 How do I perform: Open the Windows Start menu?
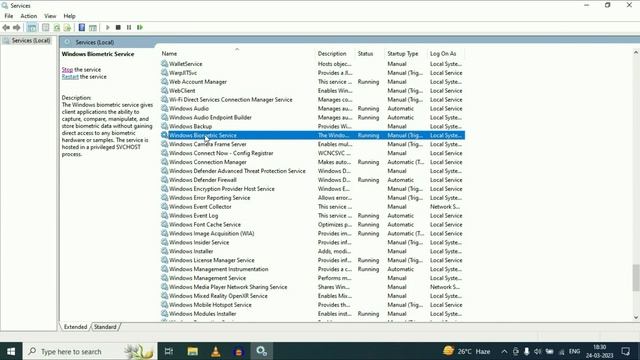[x=11, y=351]
